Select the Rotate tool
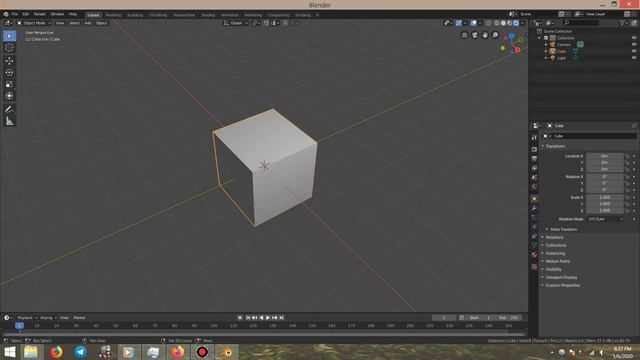Image resolution: width=640 pixels, height=360 pixels. click(x=9, y=73)
